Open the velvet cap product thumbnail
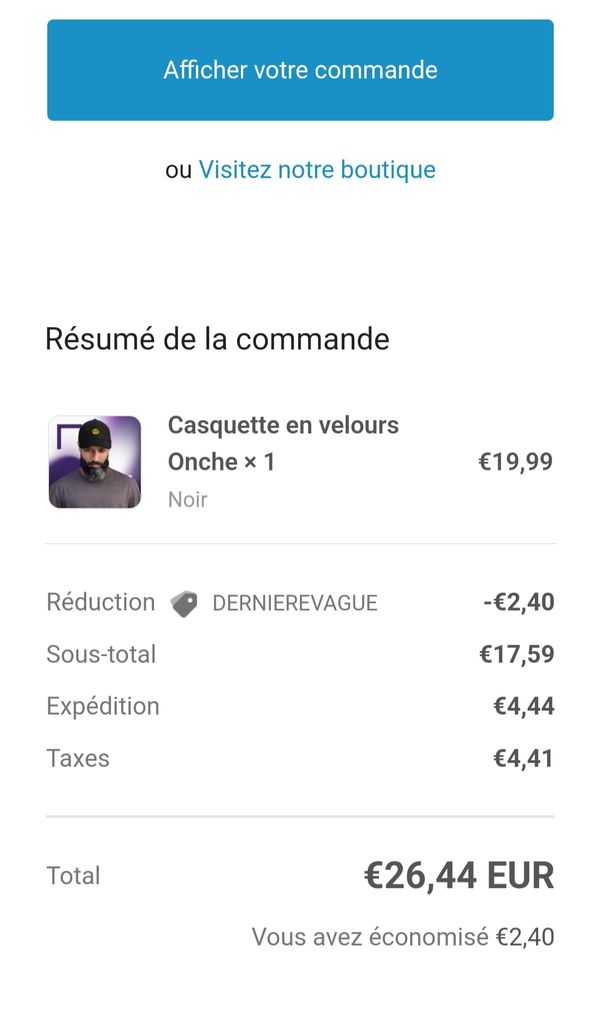The height and width of the screenshot is (1024, 601). pos(95,461)
